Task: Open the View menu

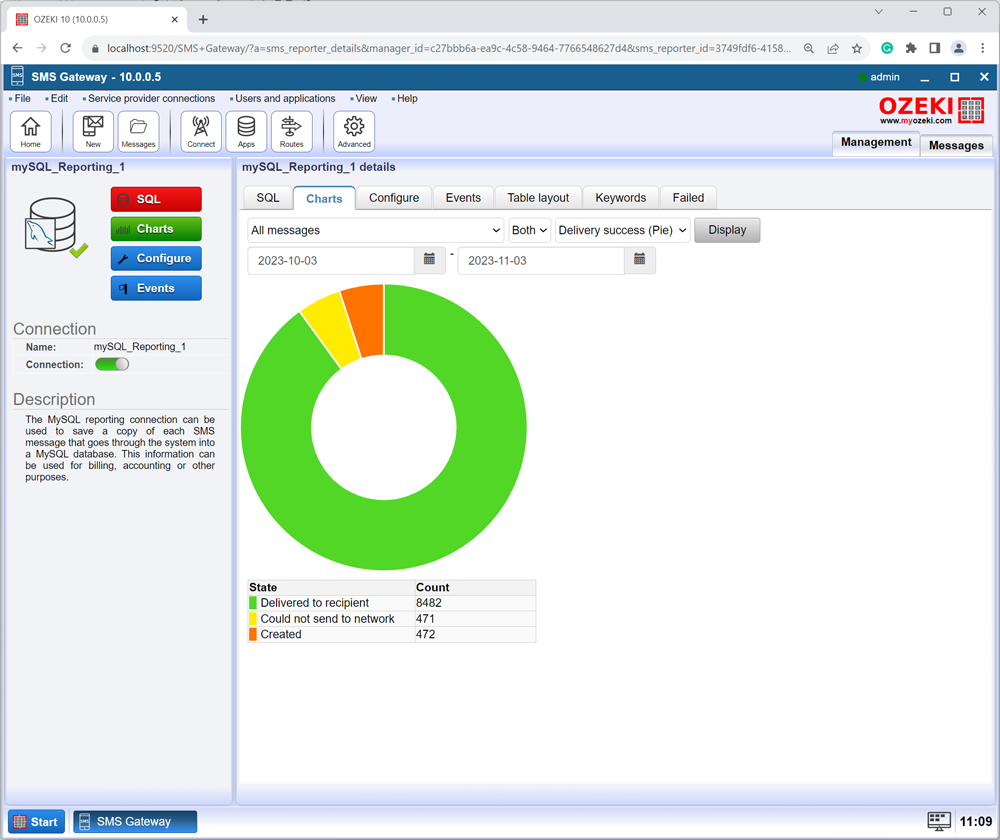Action: (365, 98)
